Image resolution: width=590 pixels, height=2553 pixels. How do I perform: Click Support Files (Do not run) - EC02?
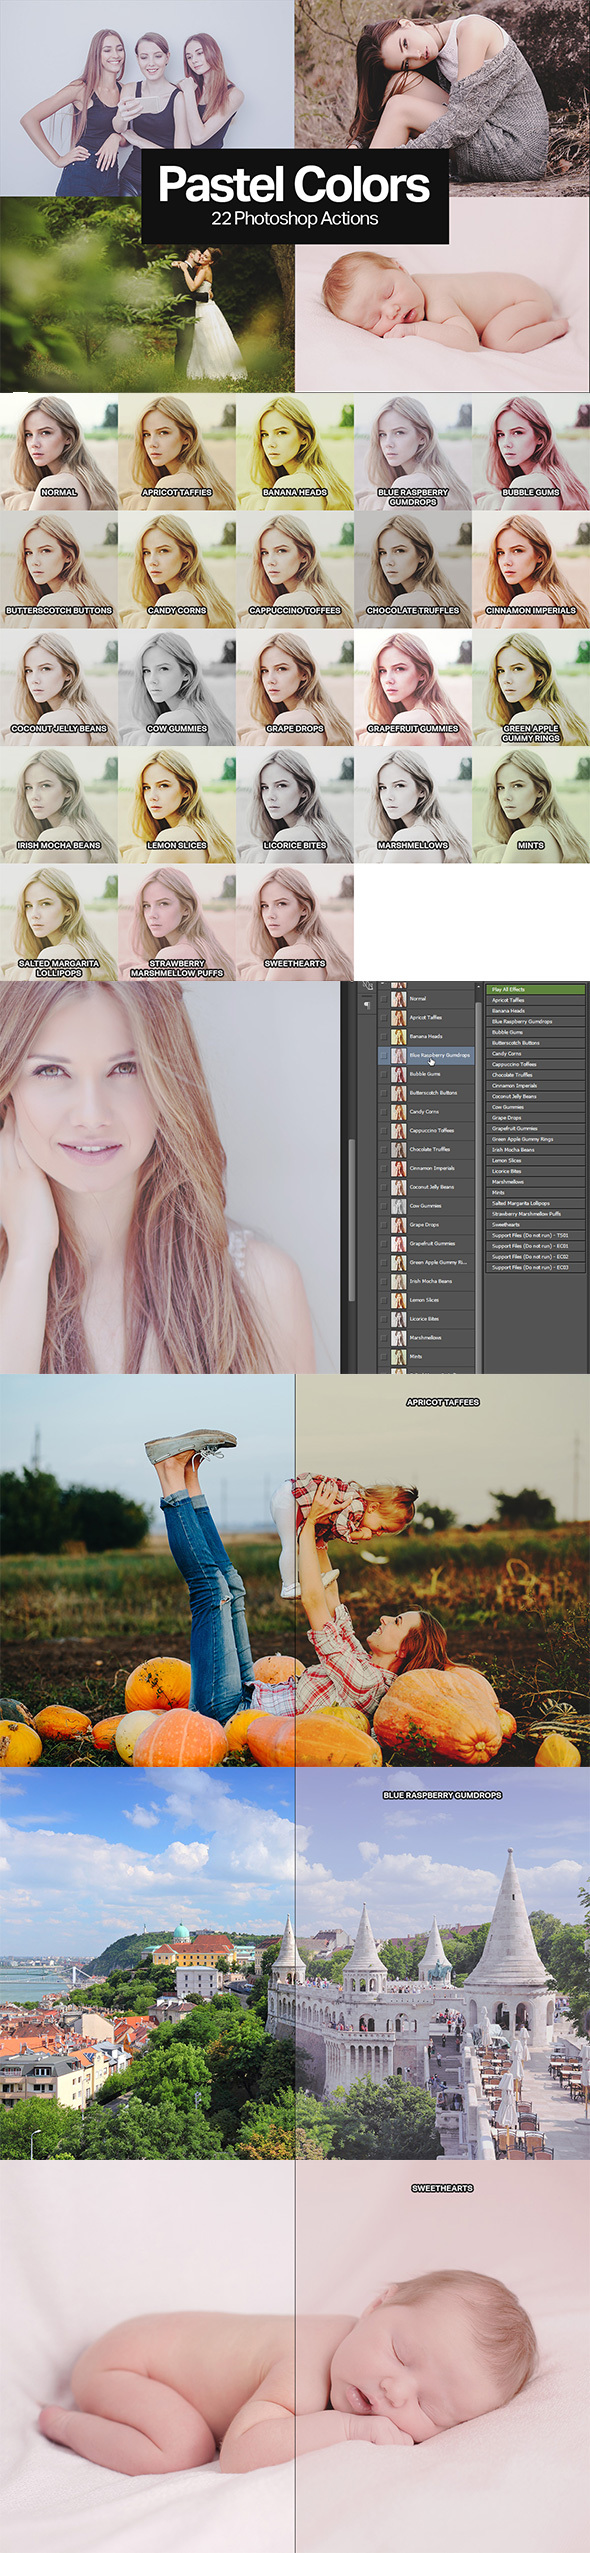[536, 1256]
